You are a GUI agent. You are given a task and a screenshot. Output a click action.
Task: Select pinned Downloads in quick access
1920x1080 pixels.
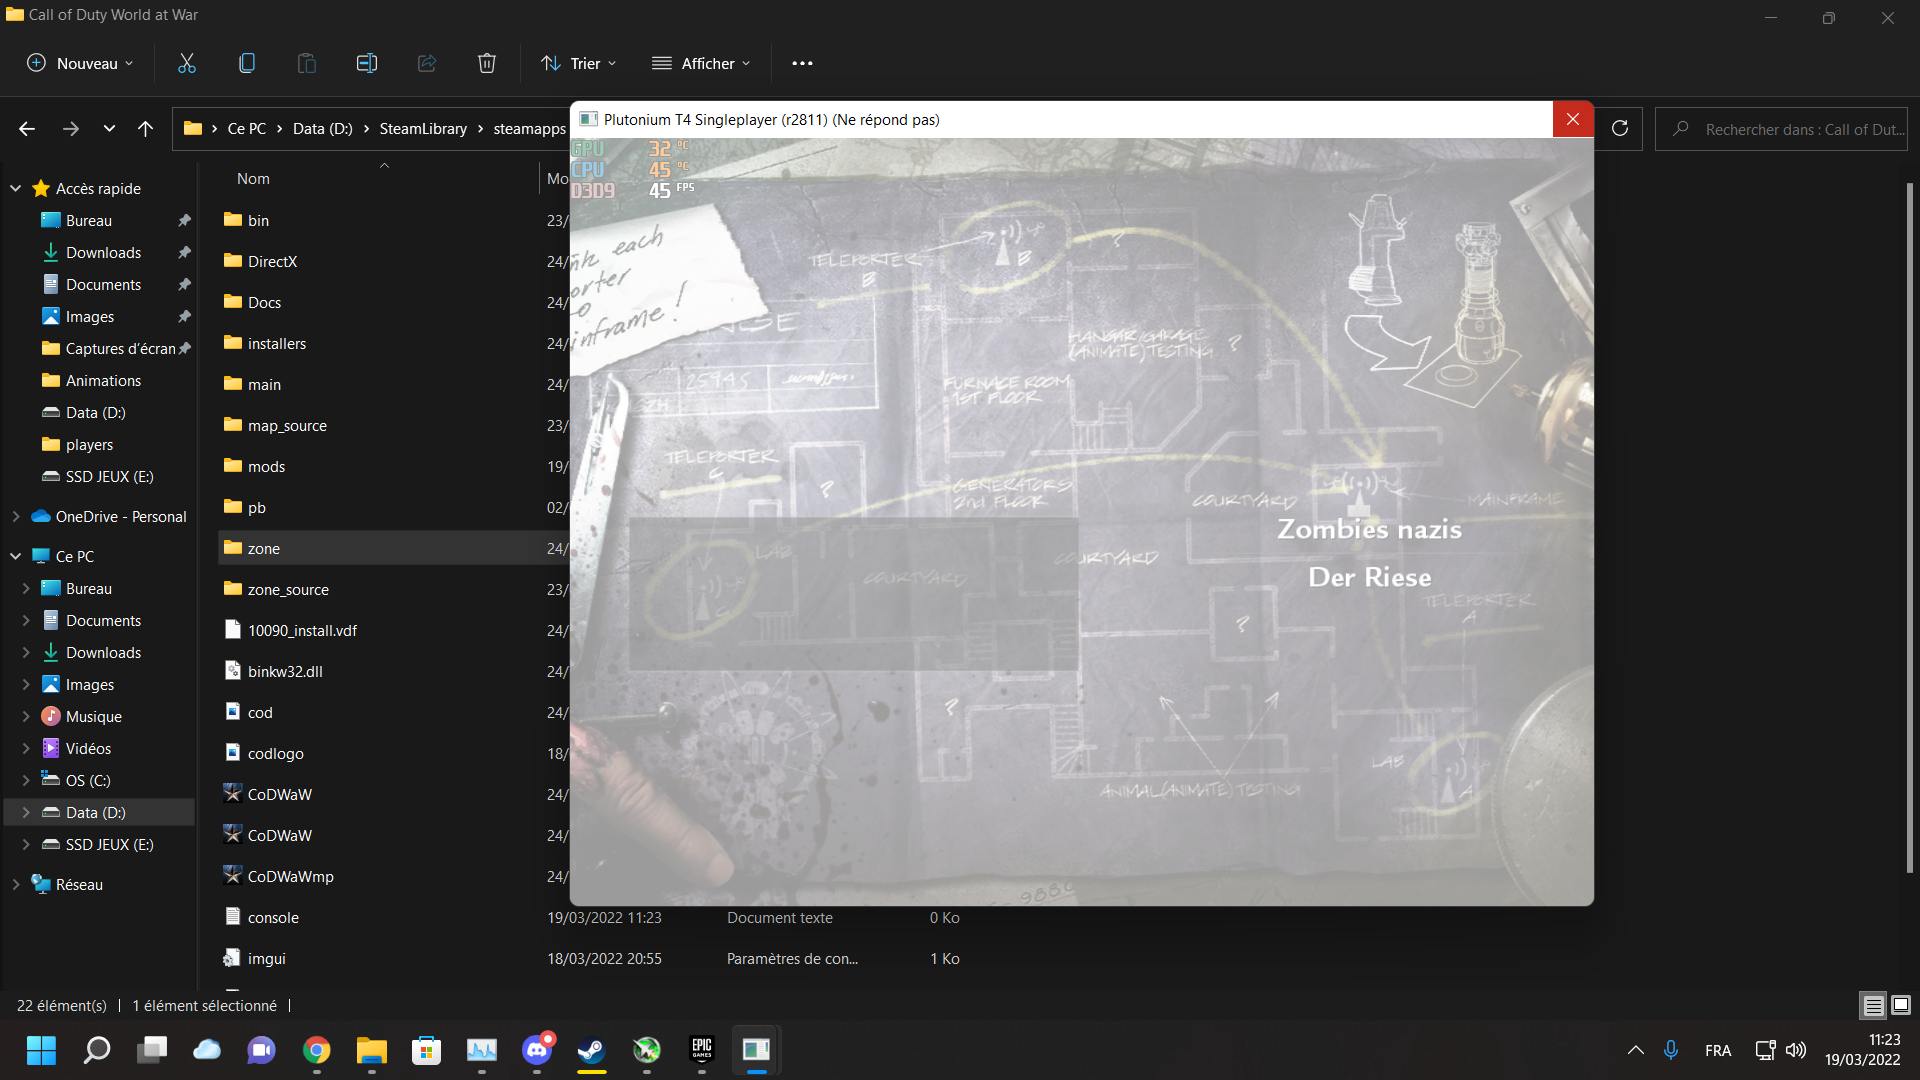103,252
